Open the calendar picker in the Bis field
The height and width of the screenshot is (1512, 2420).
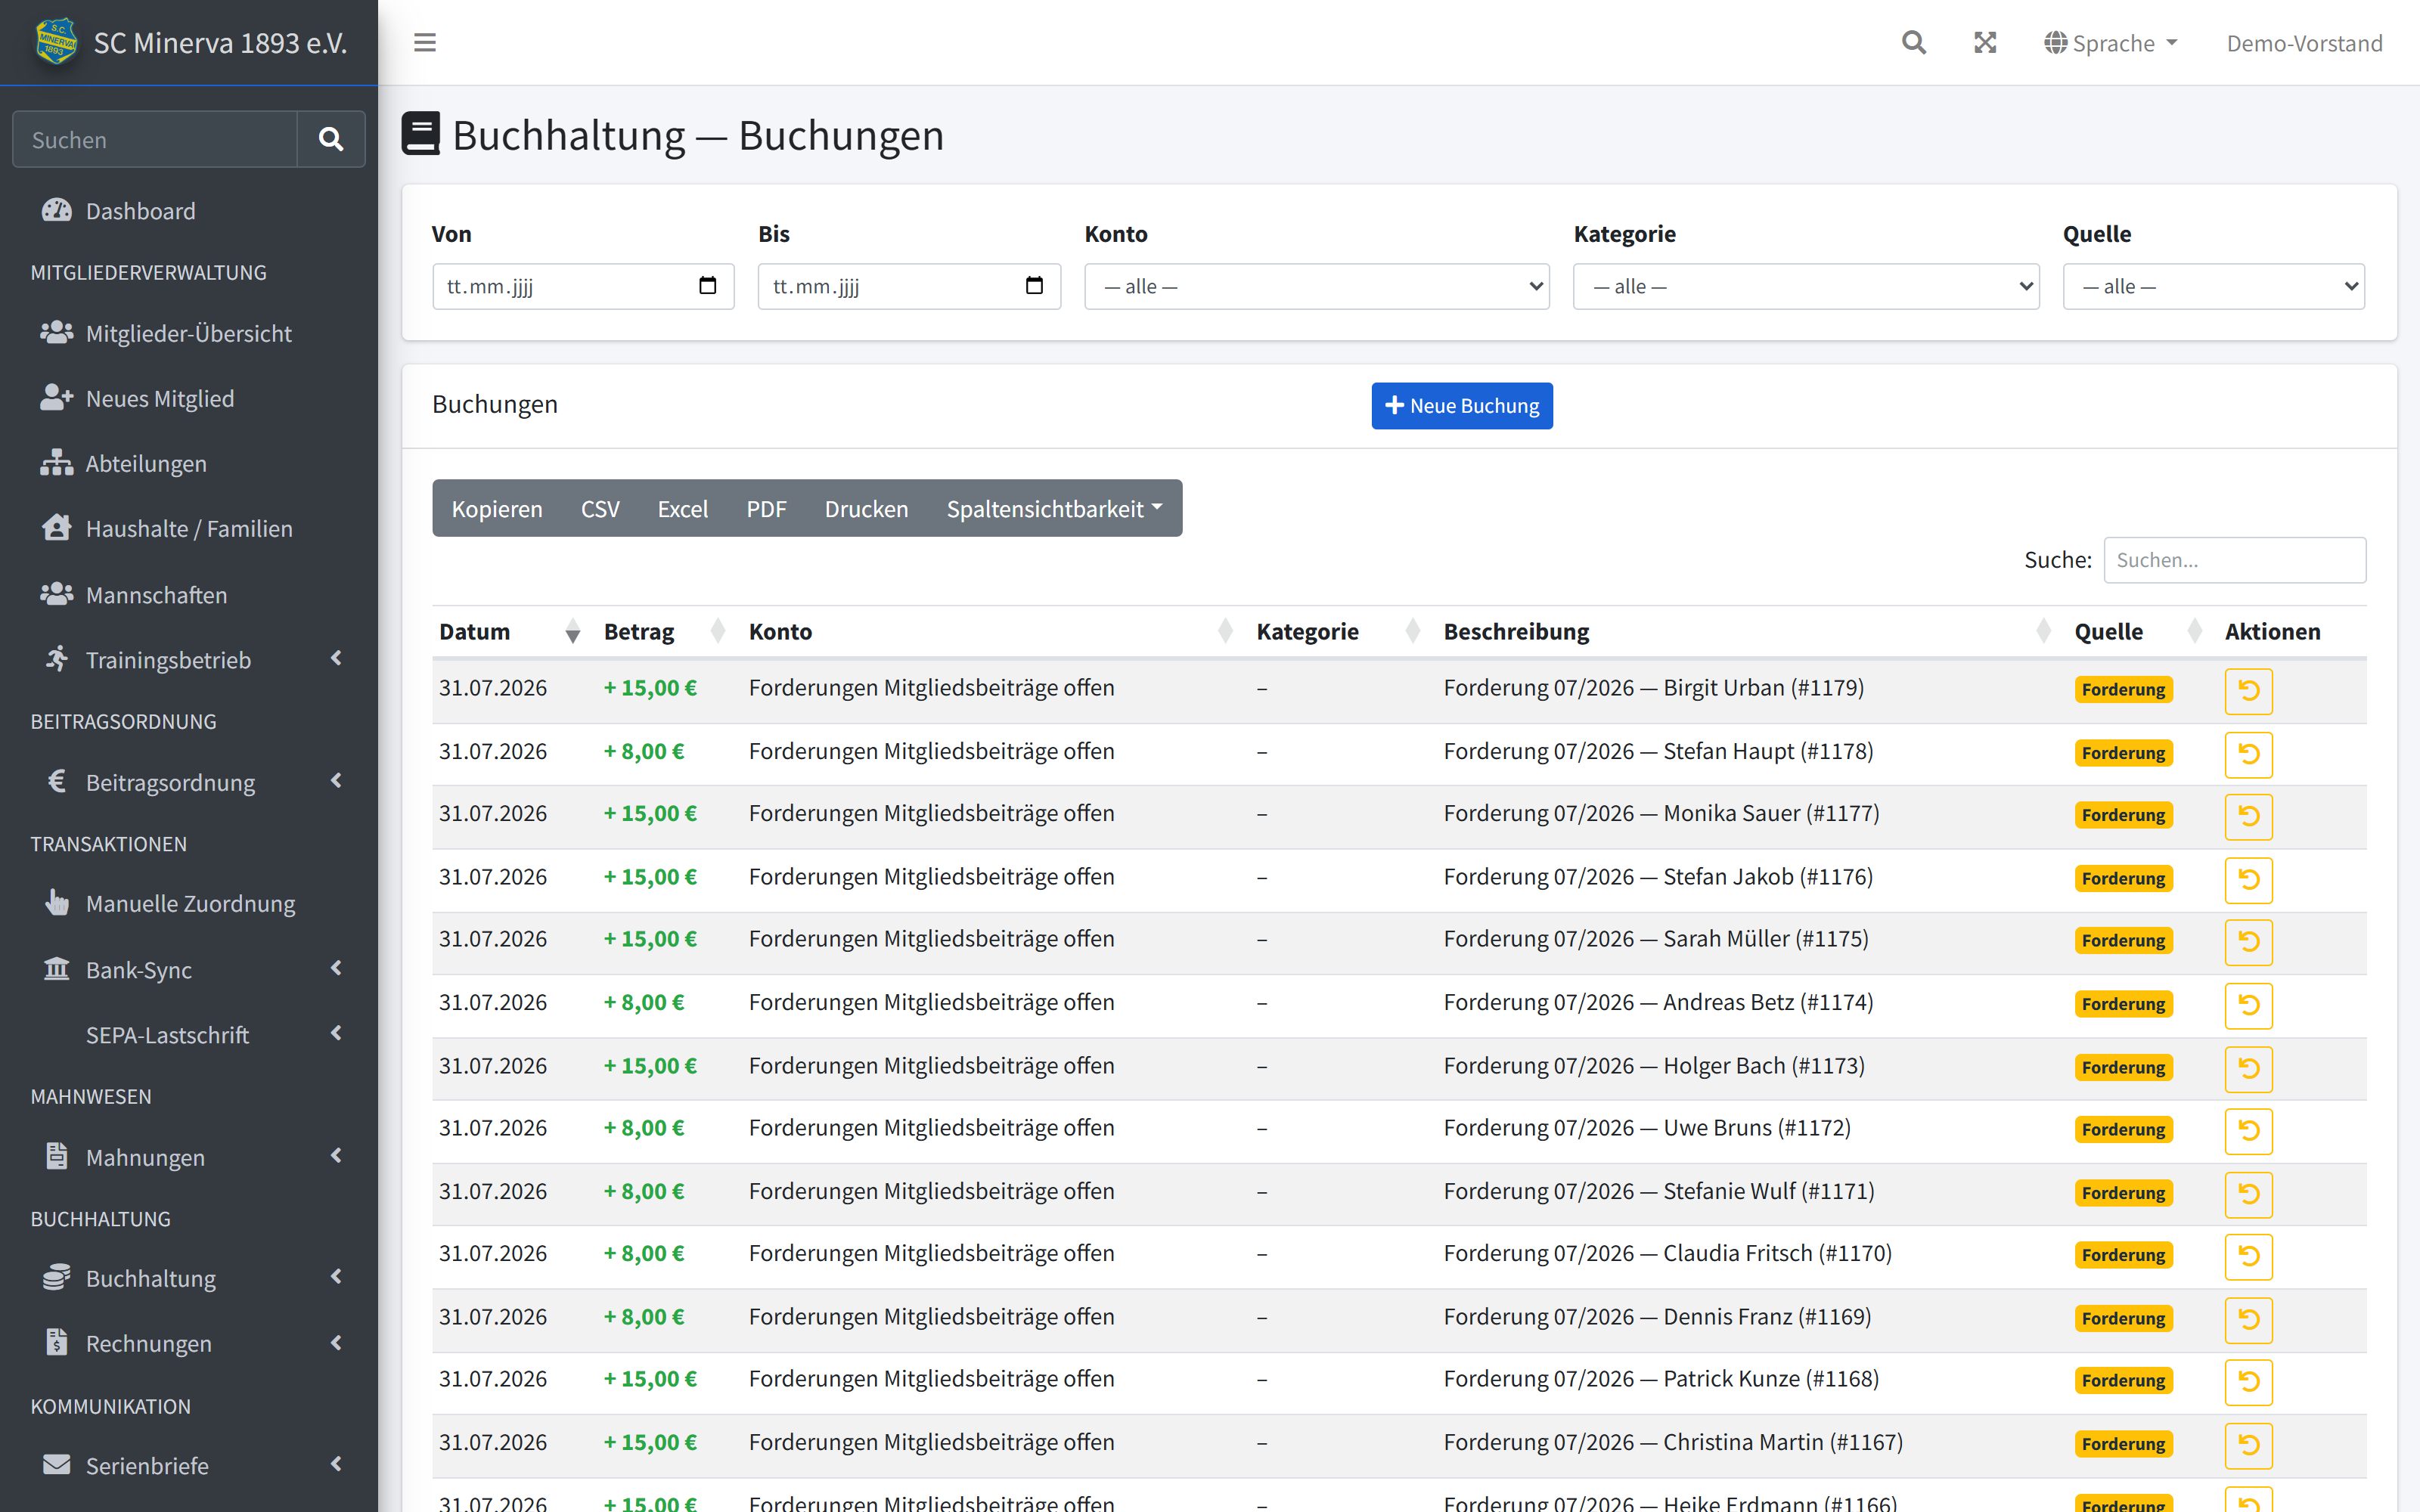point(1034,286)
